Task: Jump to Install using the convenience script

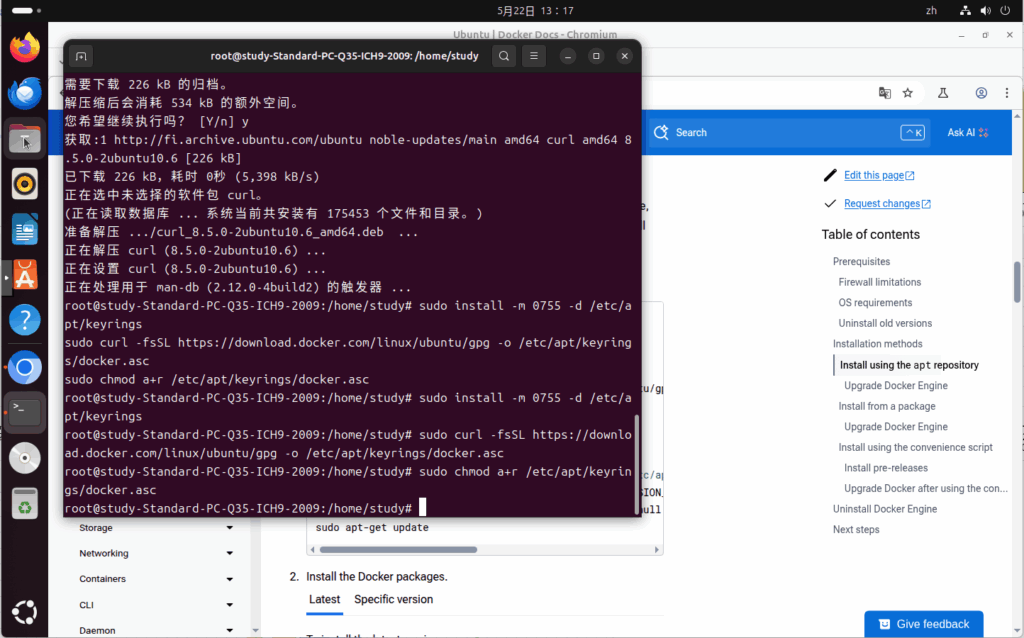Action: 916,447
